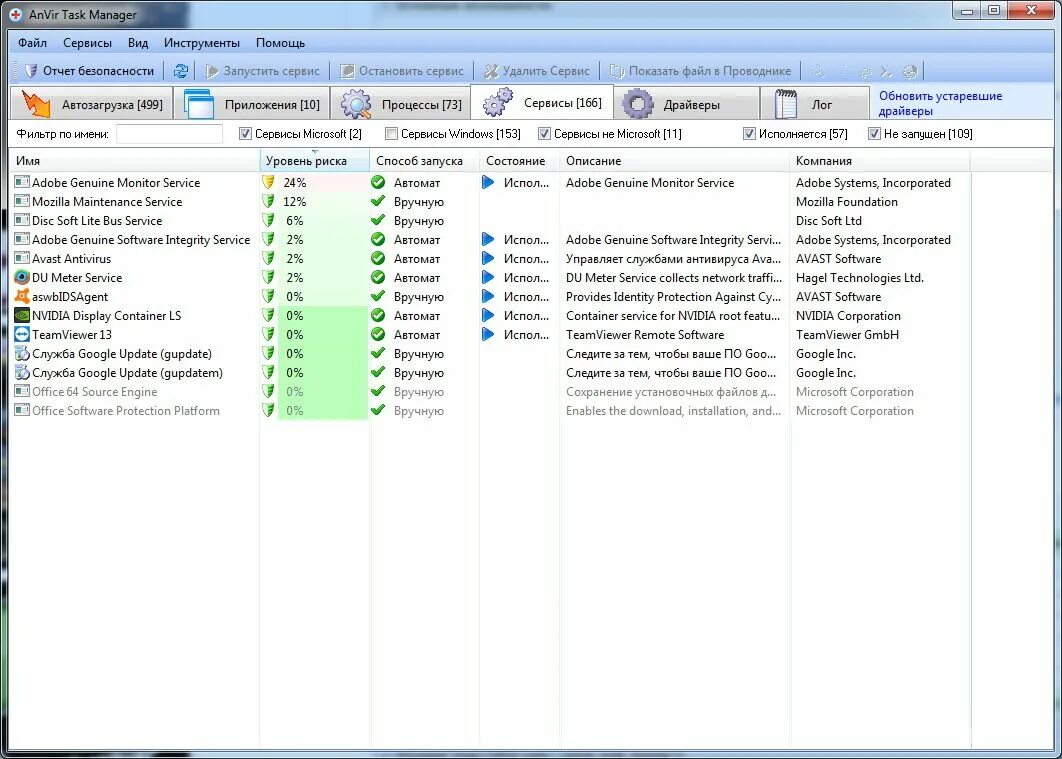Switch to the Лог tab
1062x759 pixels.
click(815, 104)
